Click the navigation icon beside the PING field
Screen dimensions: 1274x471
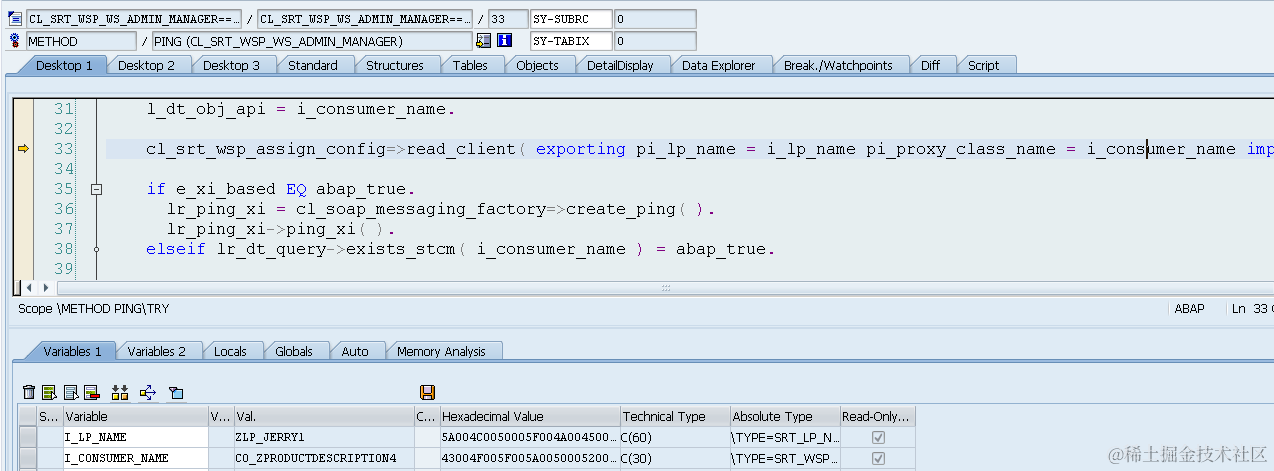484,41
